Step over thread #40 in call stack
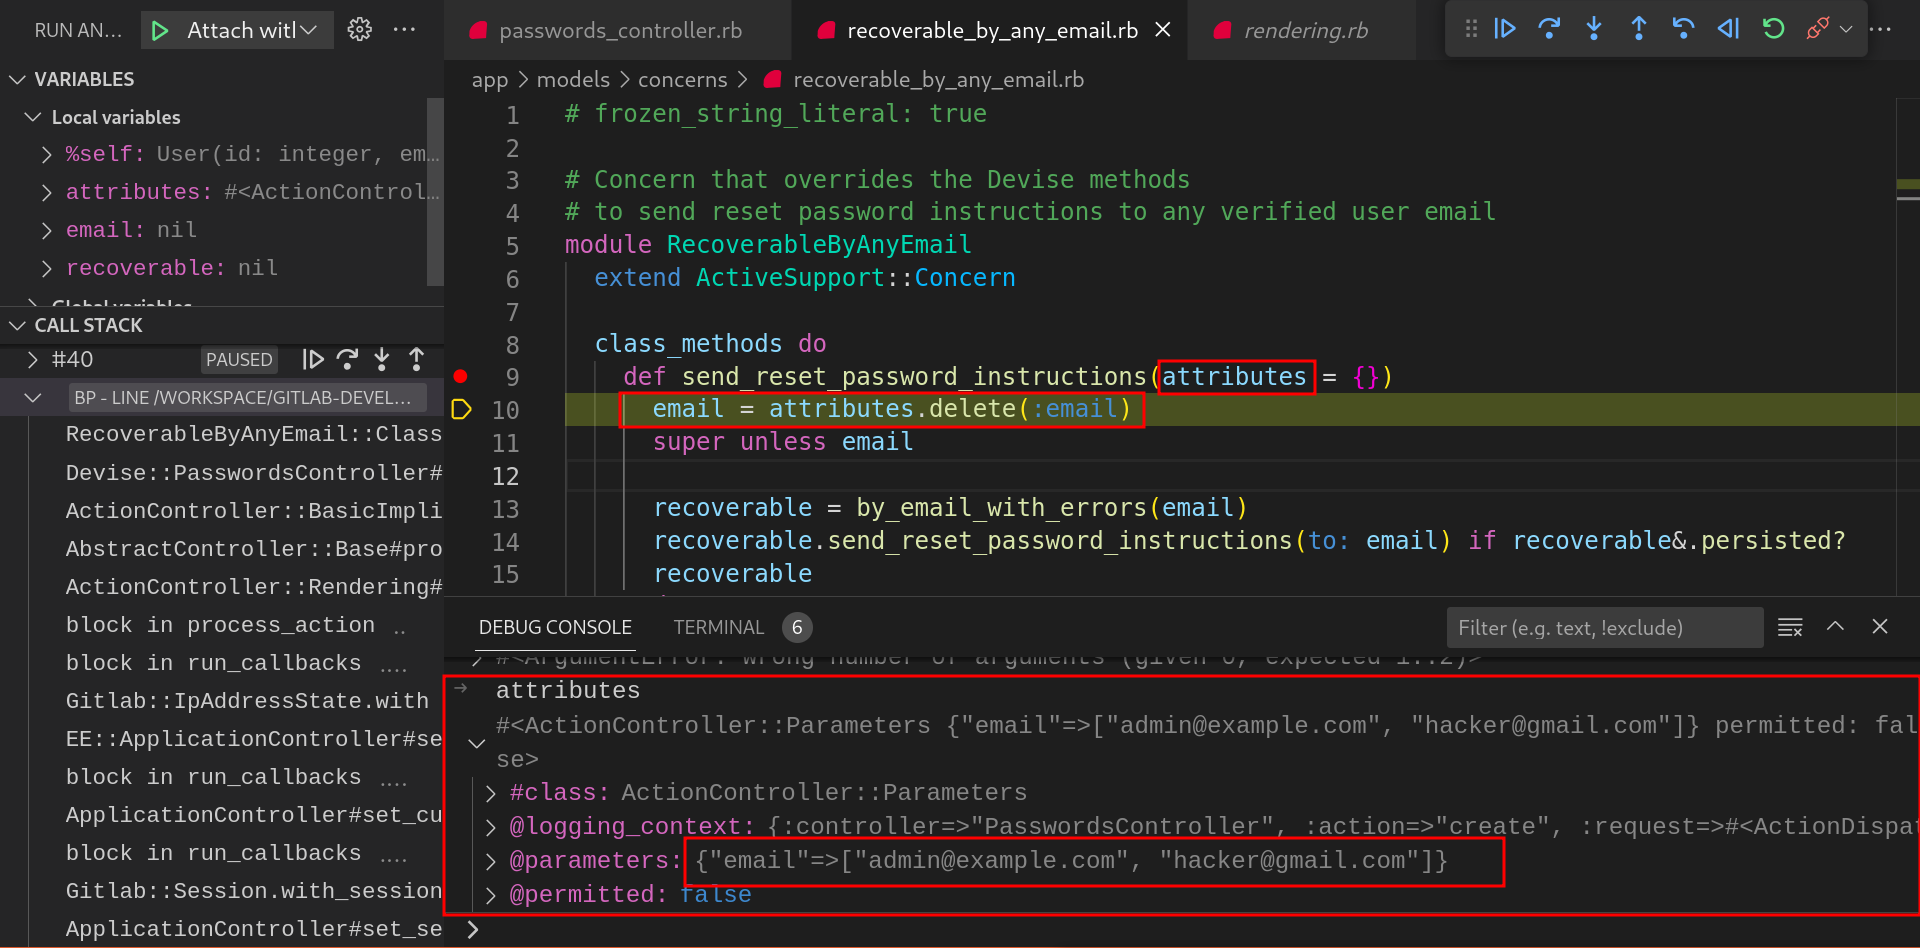Image resolution: width=1920 pixels, height=948 pixels. tap(347, 359)
